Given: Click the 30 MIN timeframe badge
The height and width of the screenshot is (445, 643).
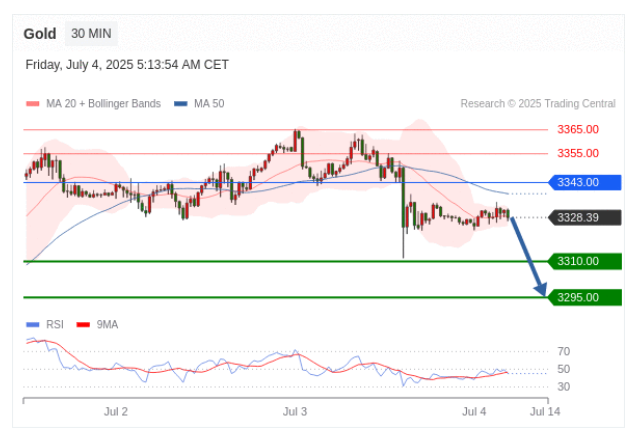Looking at the screenshot, I should click(91, 33).
